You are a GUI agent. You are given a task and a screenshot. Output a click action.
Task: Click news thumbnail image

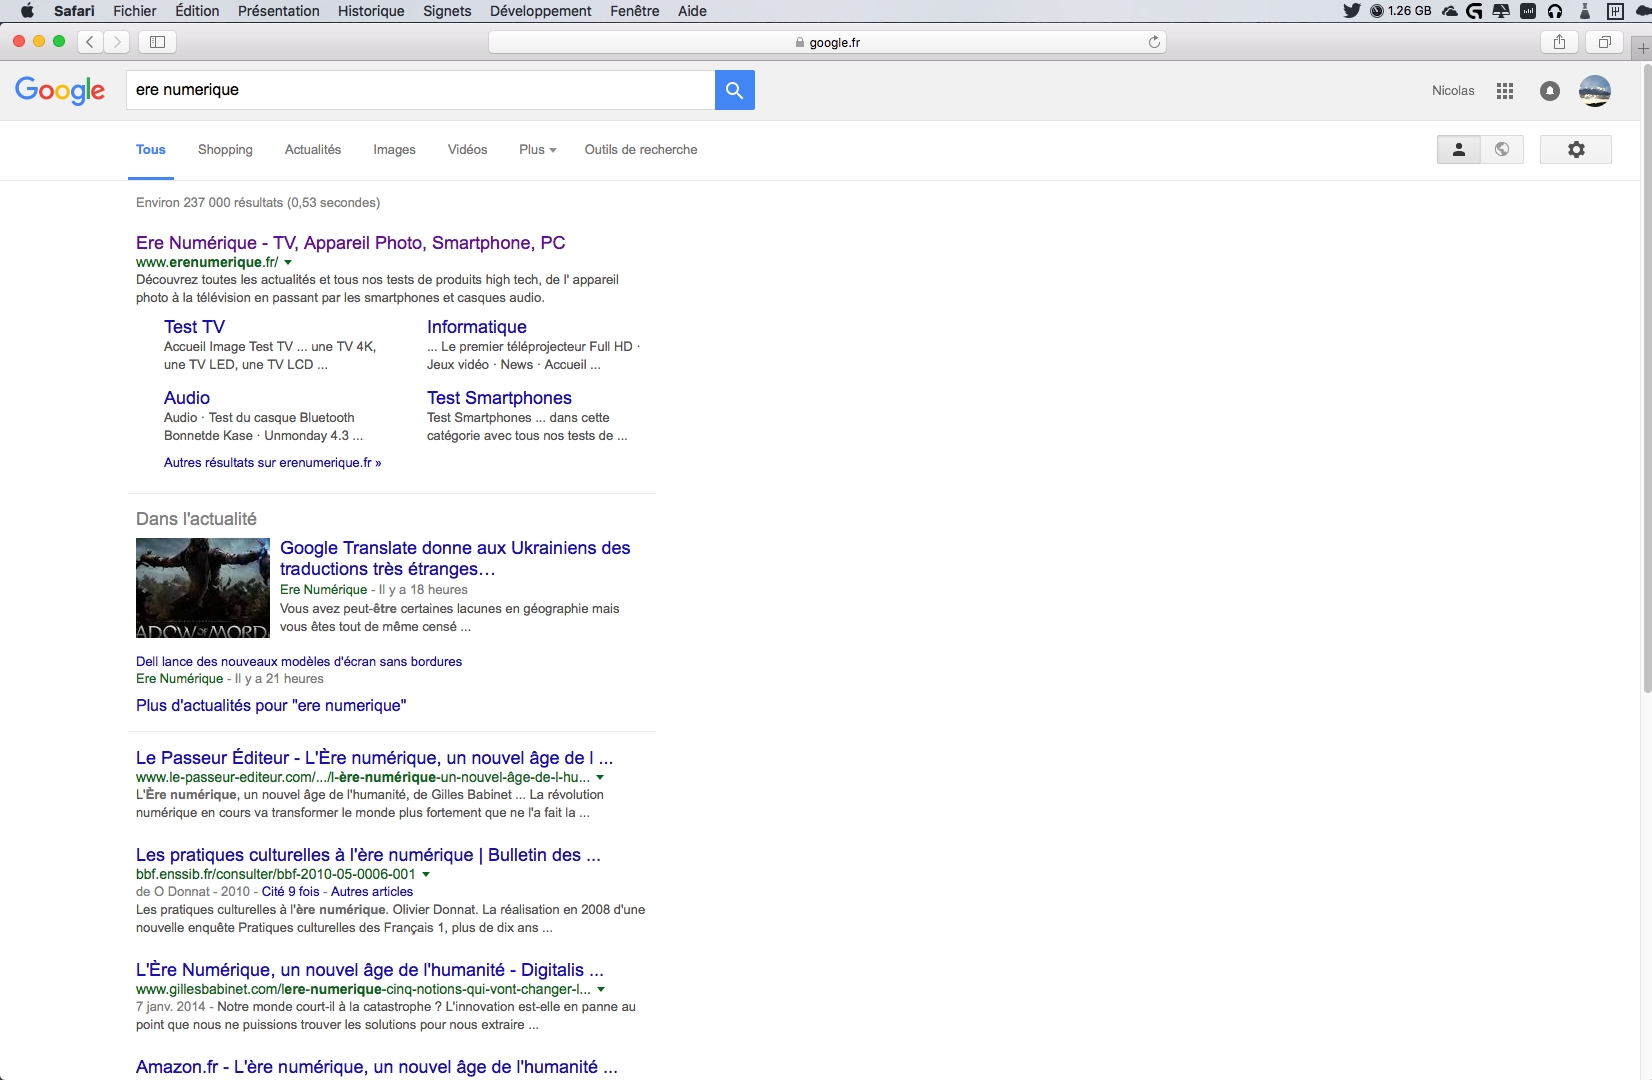[x=203, y=588]
